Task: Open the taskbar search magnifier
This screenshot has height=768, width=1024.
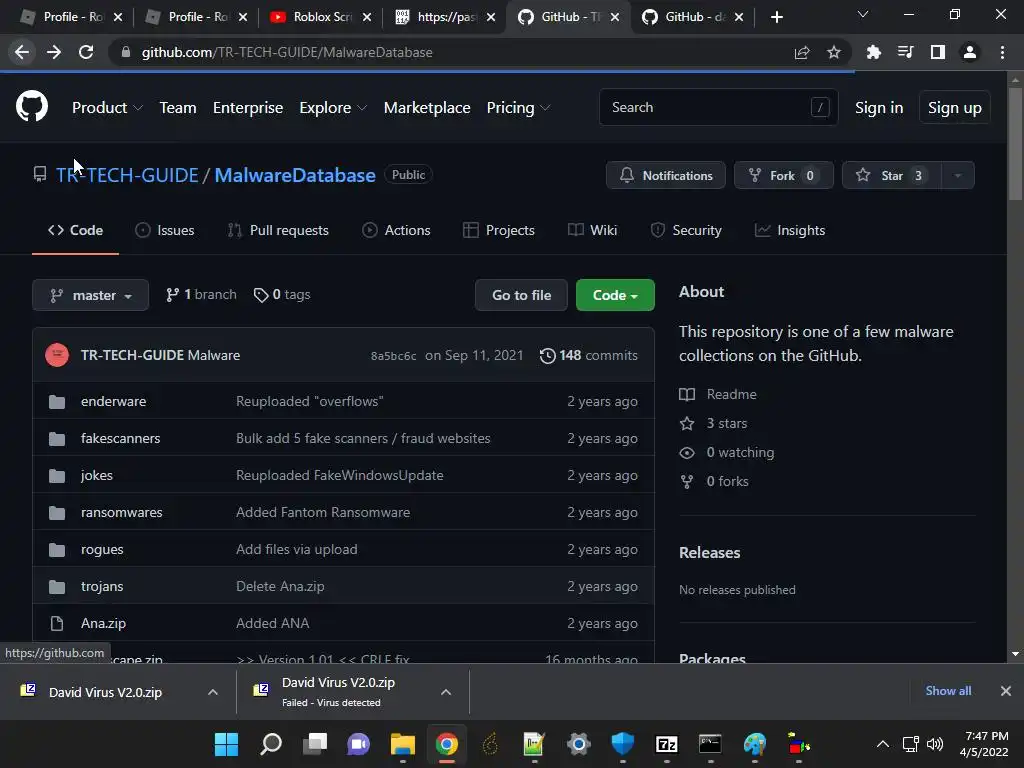Action: coord(270,744)
